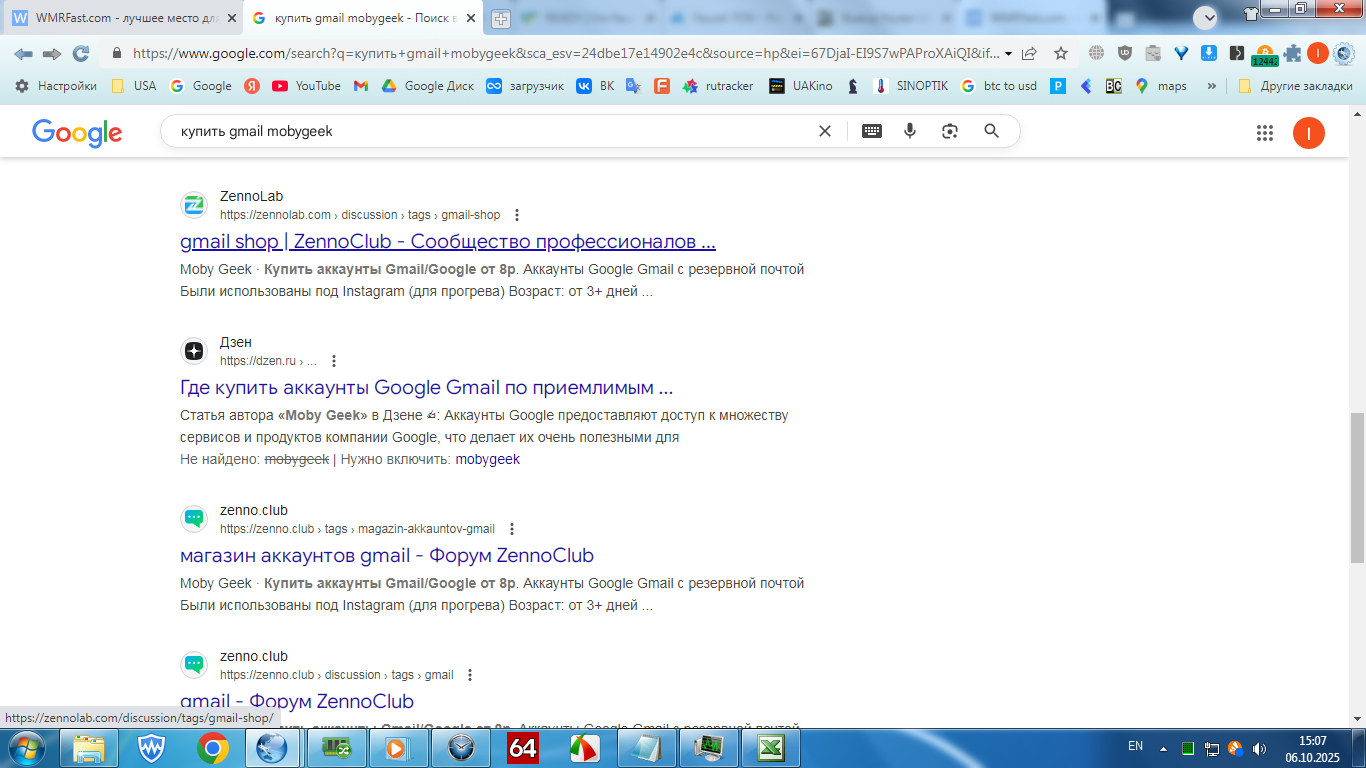This screenshot has height=768, width=1366.
Task: Close the купить gmail mobygeek tab
Action: tap(471, 18)
